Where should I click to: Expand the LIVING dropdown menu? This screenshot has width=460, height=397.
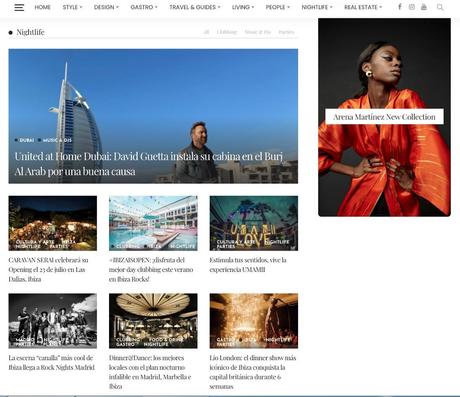243,7
